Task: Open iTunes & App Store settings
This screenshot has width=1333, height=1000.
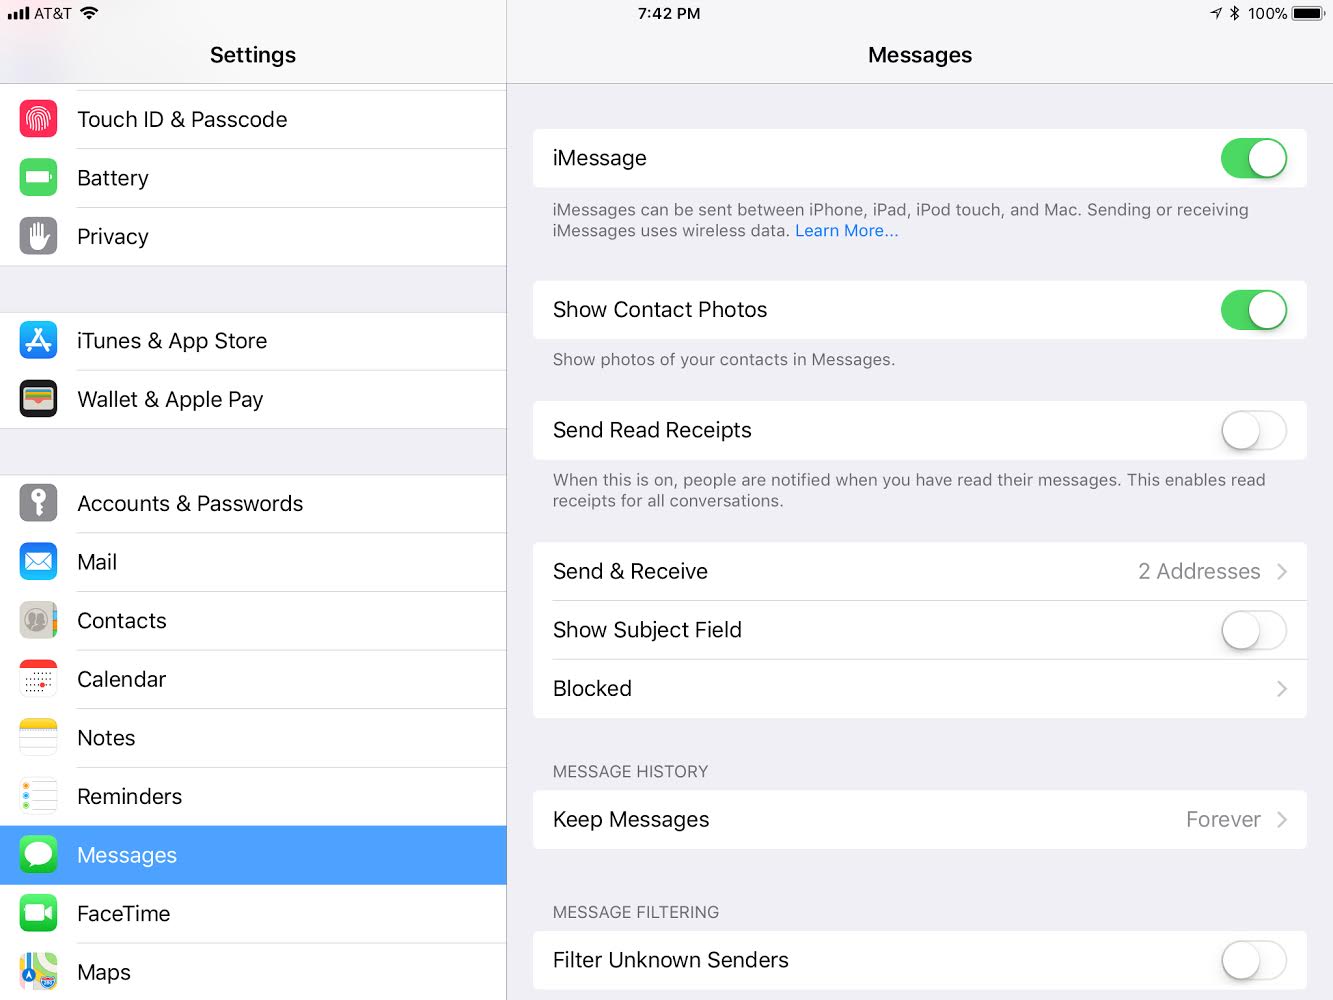Action: click(x=253, y=341)
